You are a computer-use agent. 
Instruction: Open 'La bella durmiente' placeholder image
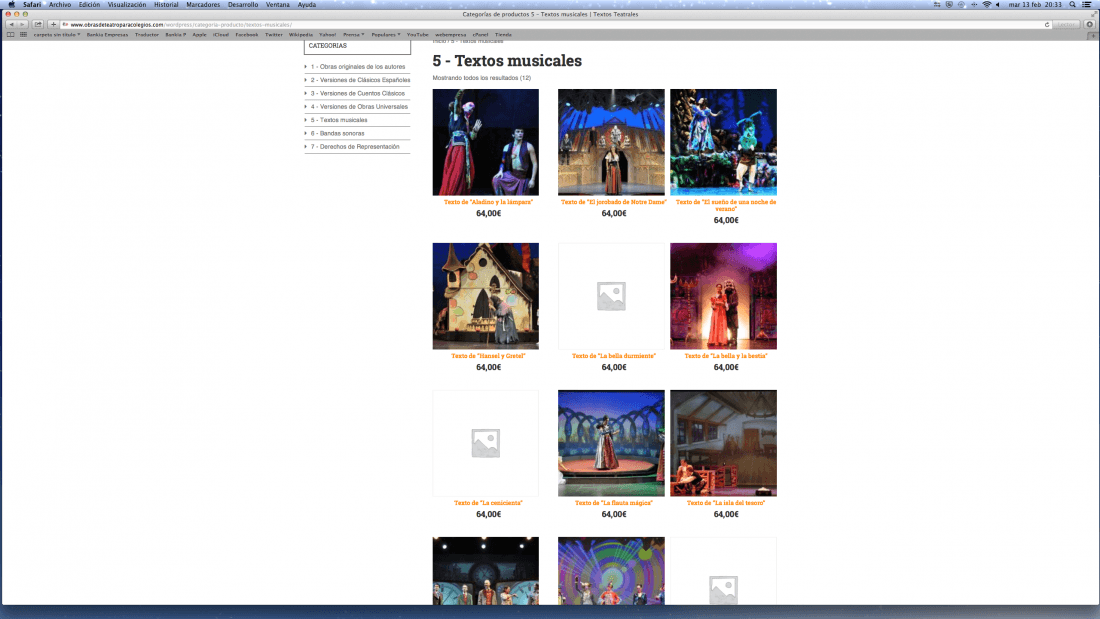(611, 296)
